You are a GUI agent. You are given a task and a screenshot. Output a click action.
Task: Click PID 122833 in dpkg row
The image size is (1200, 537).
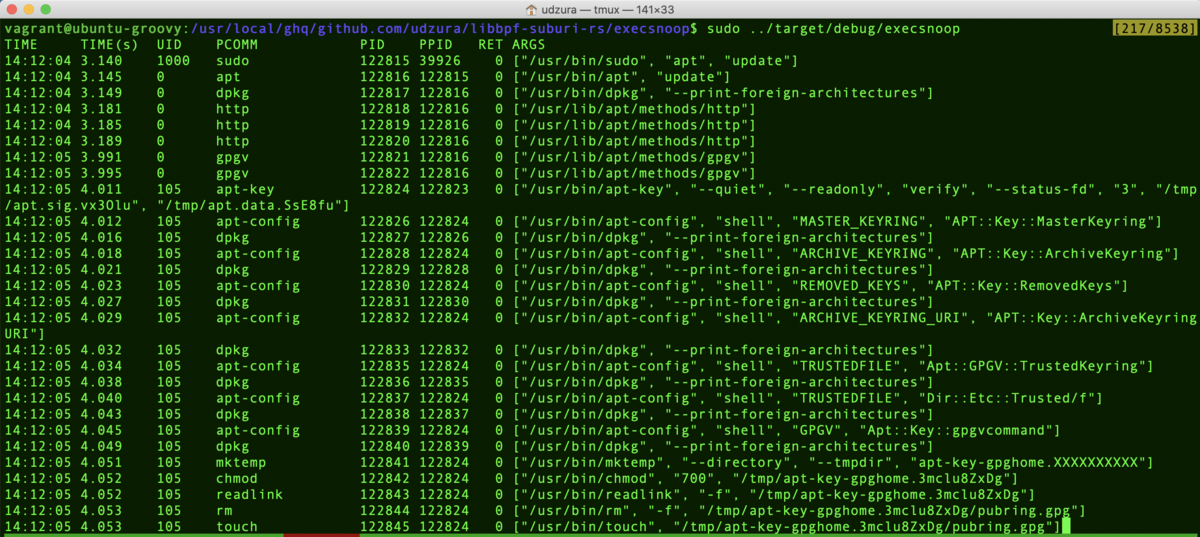coord(385,349)
